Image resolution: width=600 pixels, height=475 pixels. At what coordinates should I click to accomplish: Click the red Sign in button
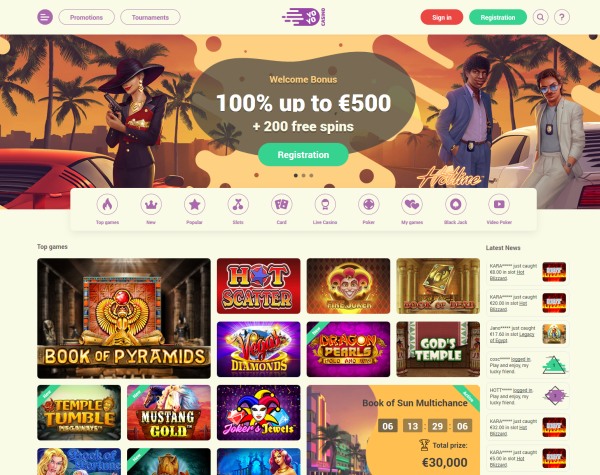[x=442, y=17]
